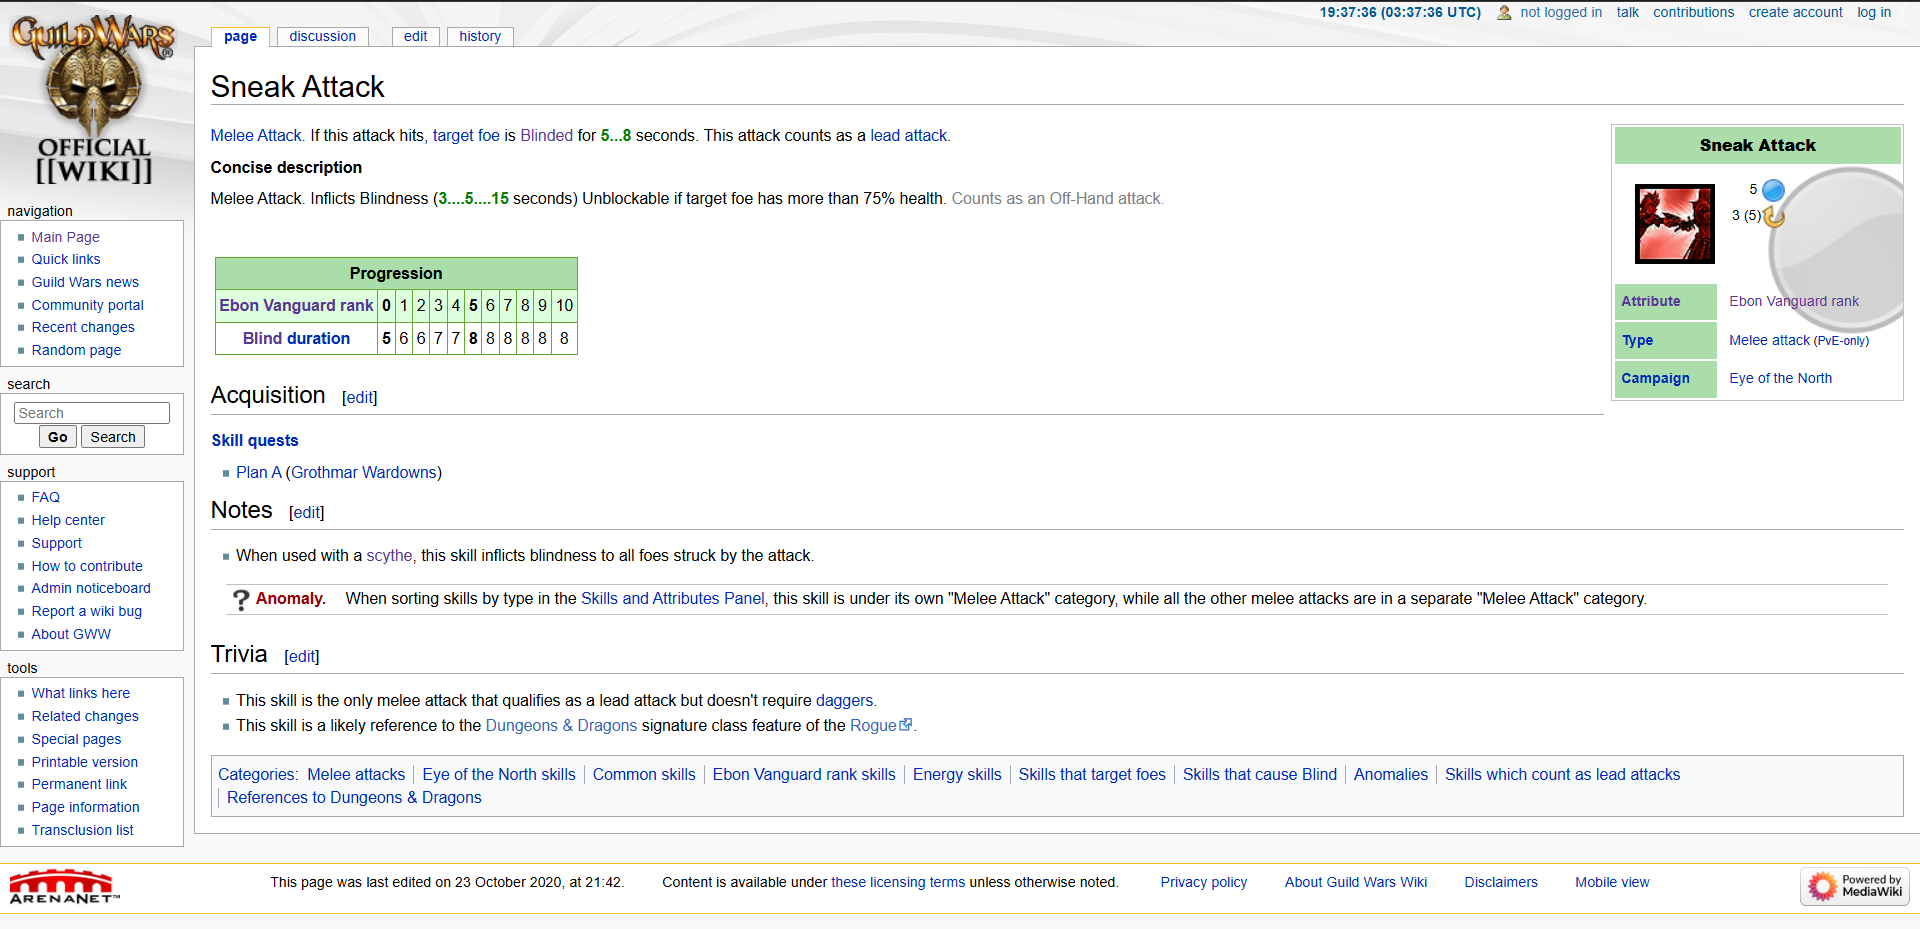Open the Skill quests link
Image resolution: width=1920 pixels, height=929 pixels.
click(255, 440)
